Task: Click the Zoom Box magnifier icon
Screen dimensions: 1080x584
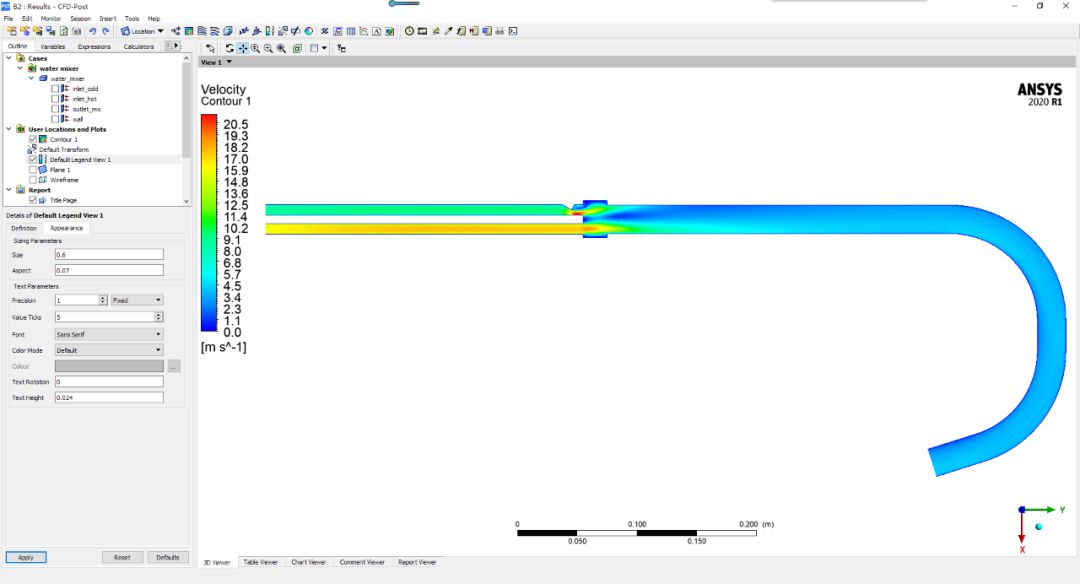Action: (x=281, y=48)
